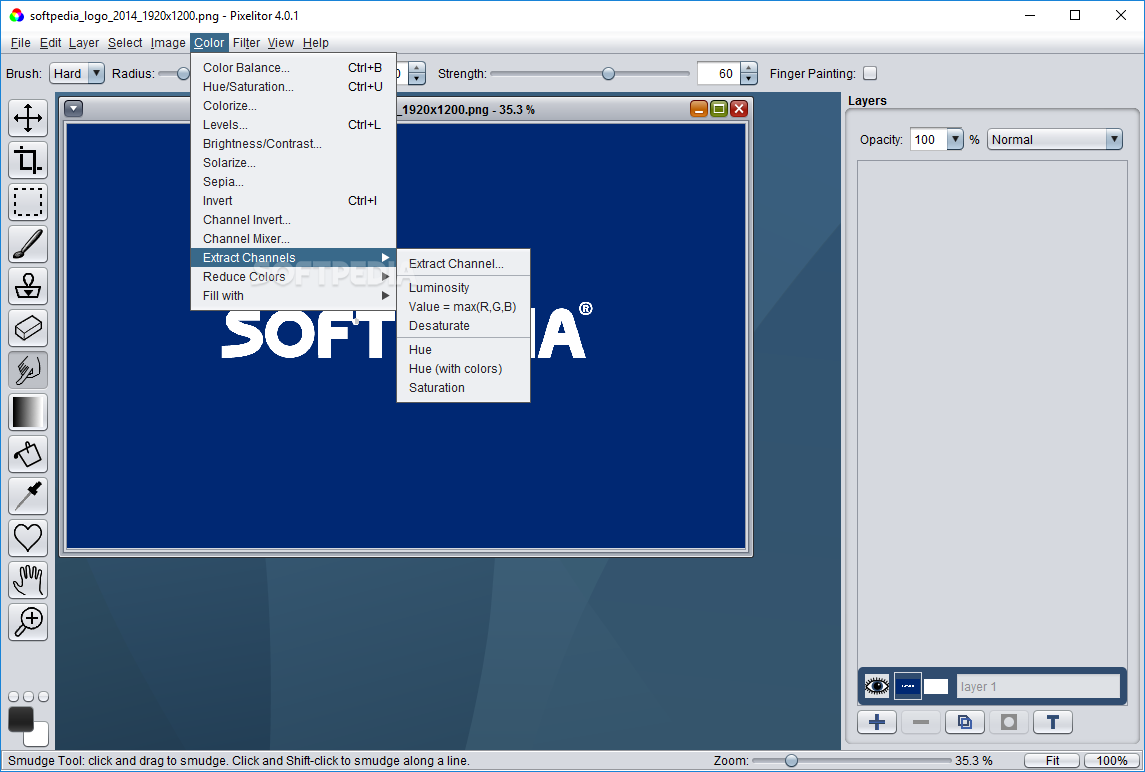Select the Brush tool
Viewport: 1145px width, 772px height.
tap(28, 244)
